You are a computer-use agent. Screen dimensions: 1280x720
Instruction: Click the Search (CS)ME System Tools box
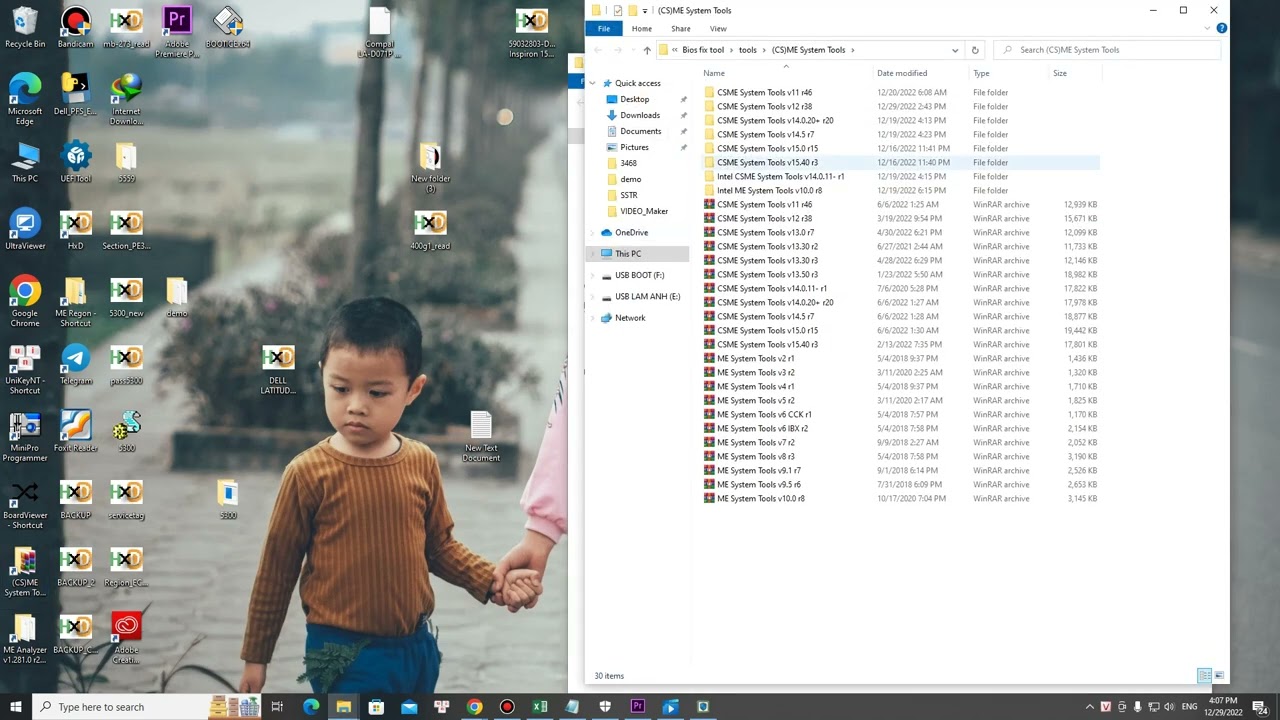[x=1107, y=50]
